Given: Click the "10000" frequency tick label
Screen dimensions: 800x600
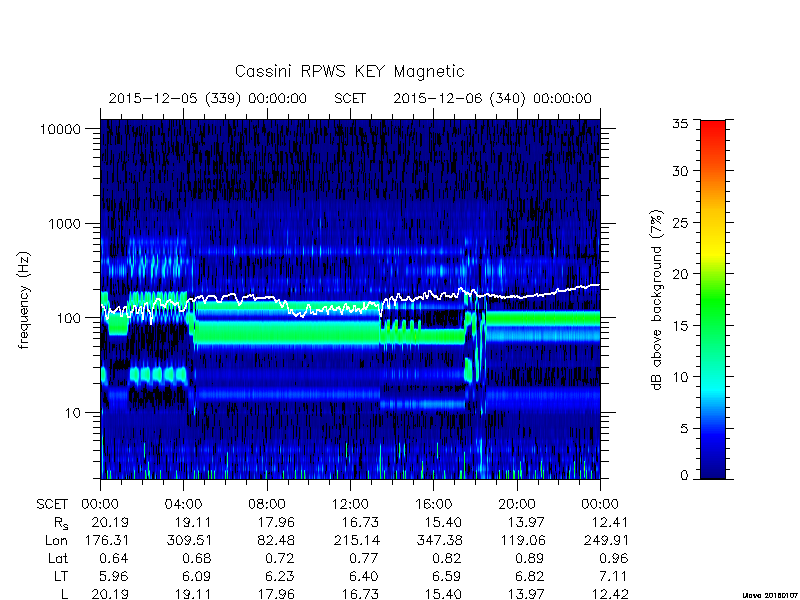Looking at the screenshot, I should click(60, 129).
